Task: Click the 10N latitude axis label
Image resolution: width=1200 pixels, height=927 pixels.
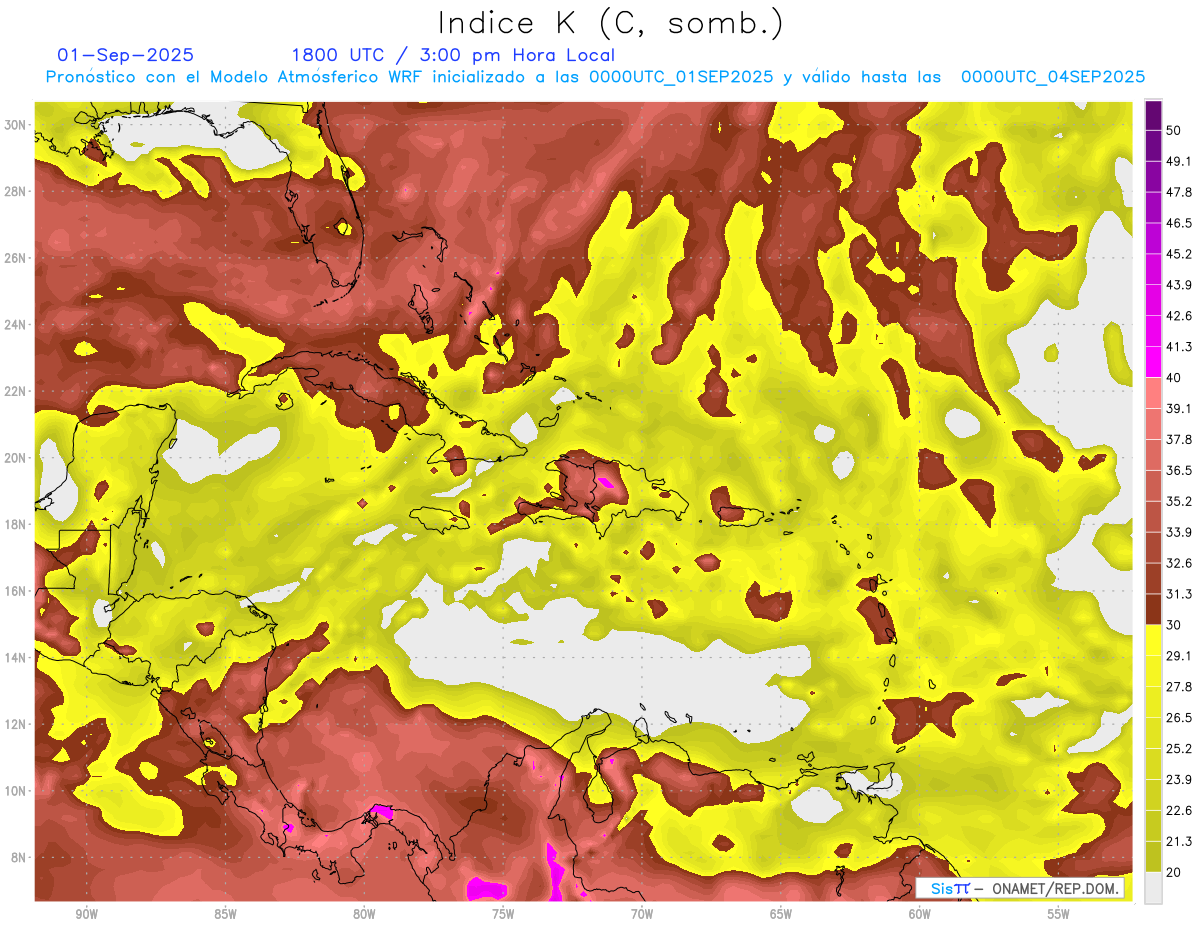Action: point(15,791)
